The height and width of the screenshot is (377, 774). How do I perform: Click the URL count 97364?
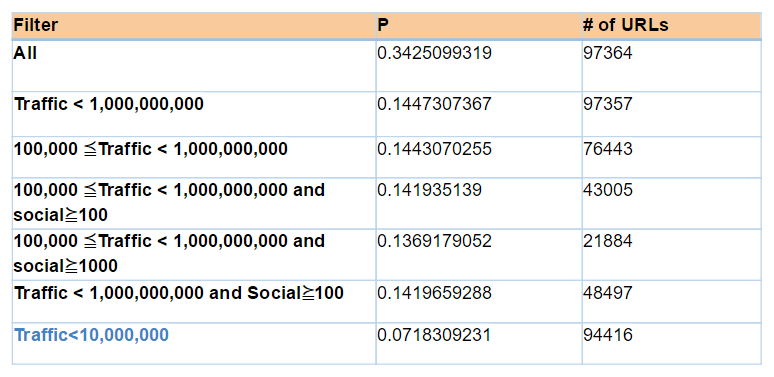coord(608,53)
